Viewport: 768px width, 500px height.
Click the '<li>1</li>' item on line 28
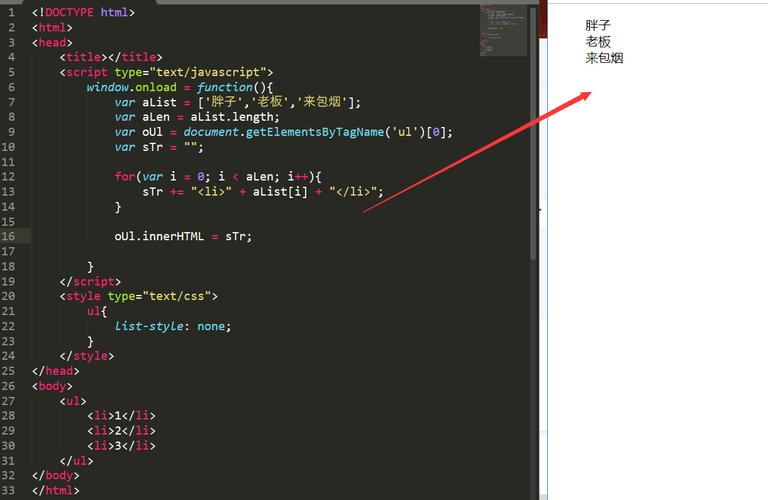(x=121, y=416)
